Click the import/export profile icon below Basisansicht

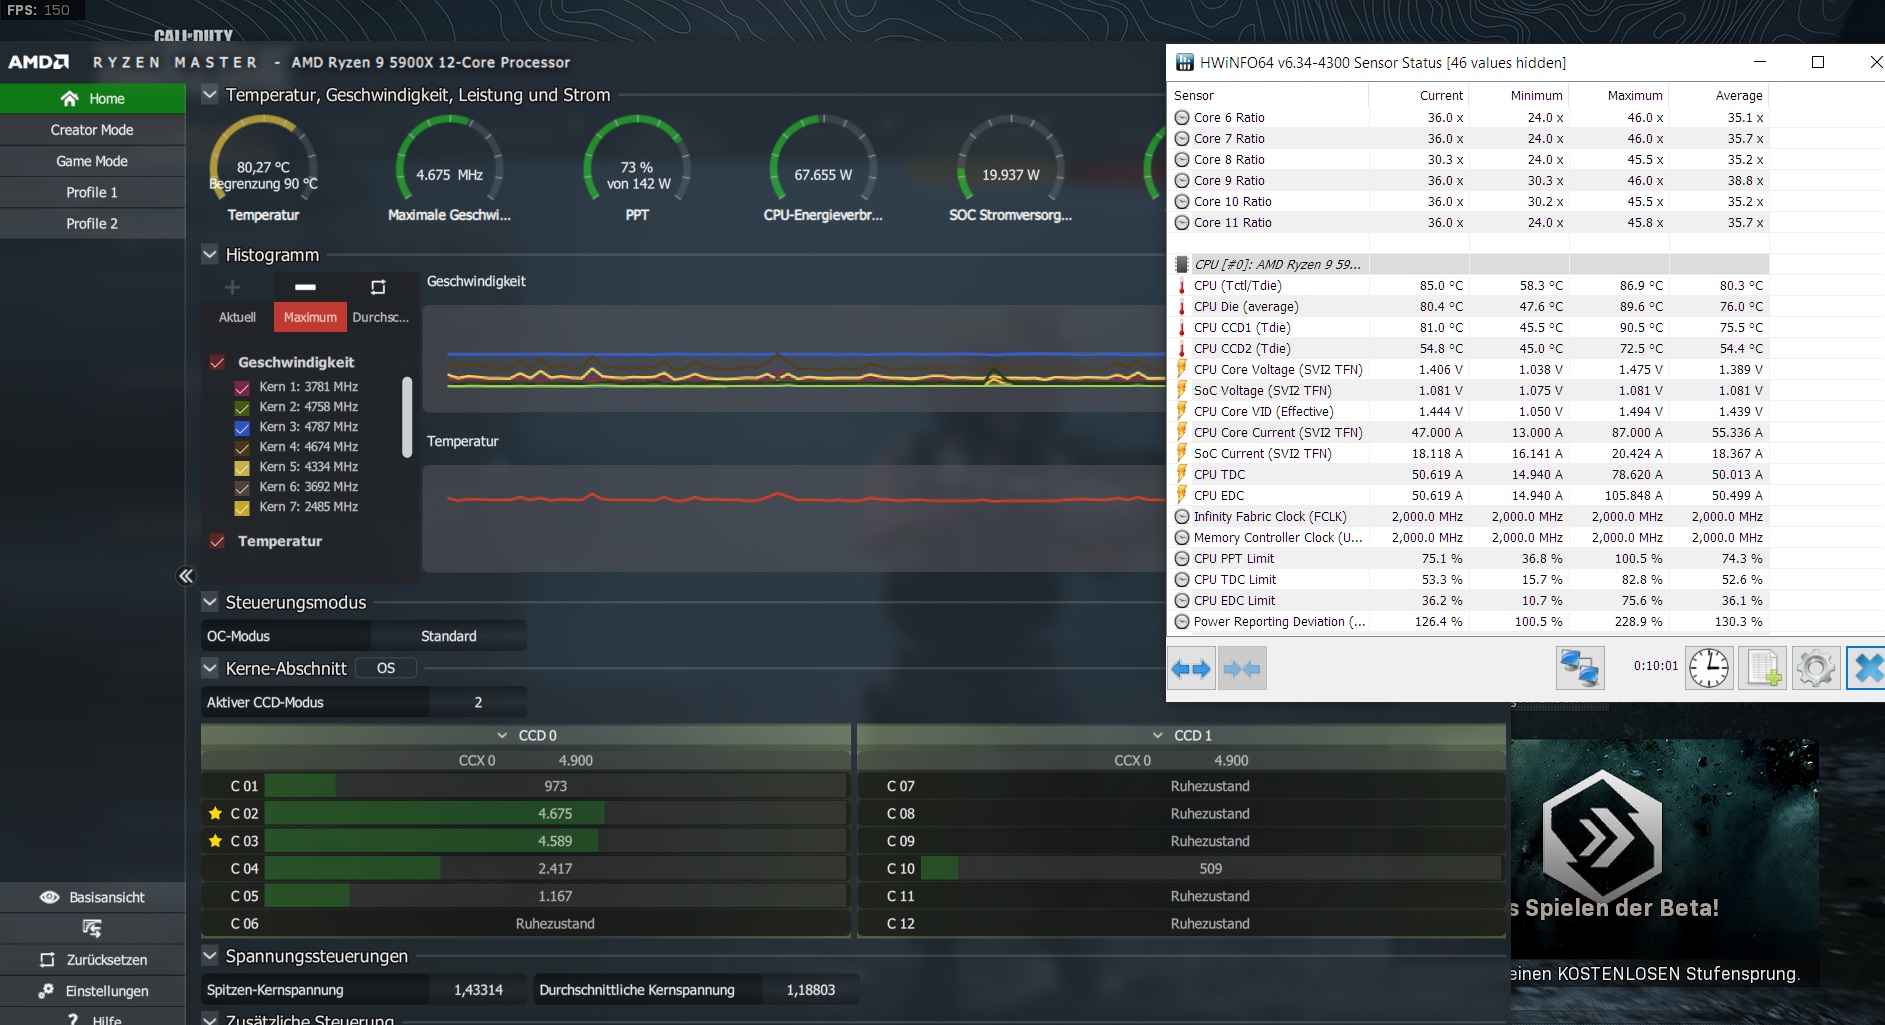[x=92, y=928]
